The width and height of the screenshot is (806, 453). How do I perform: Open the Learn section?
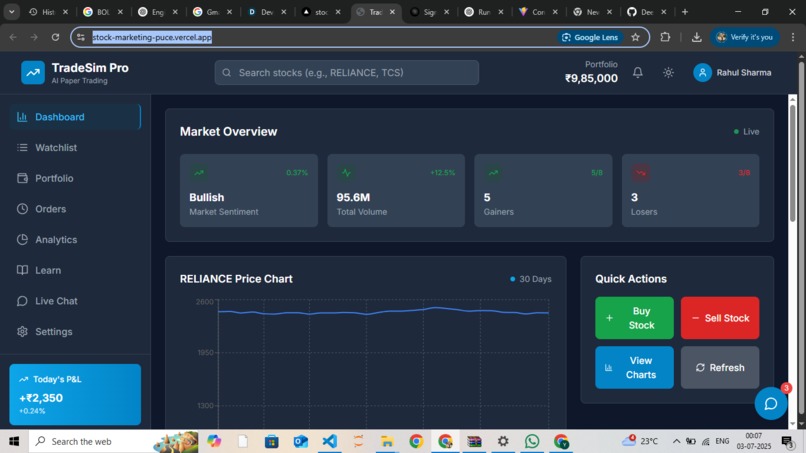(75, 270)
